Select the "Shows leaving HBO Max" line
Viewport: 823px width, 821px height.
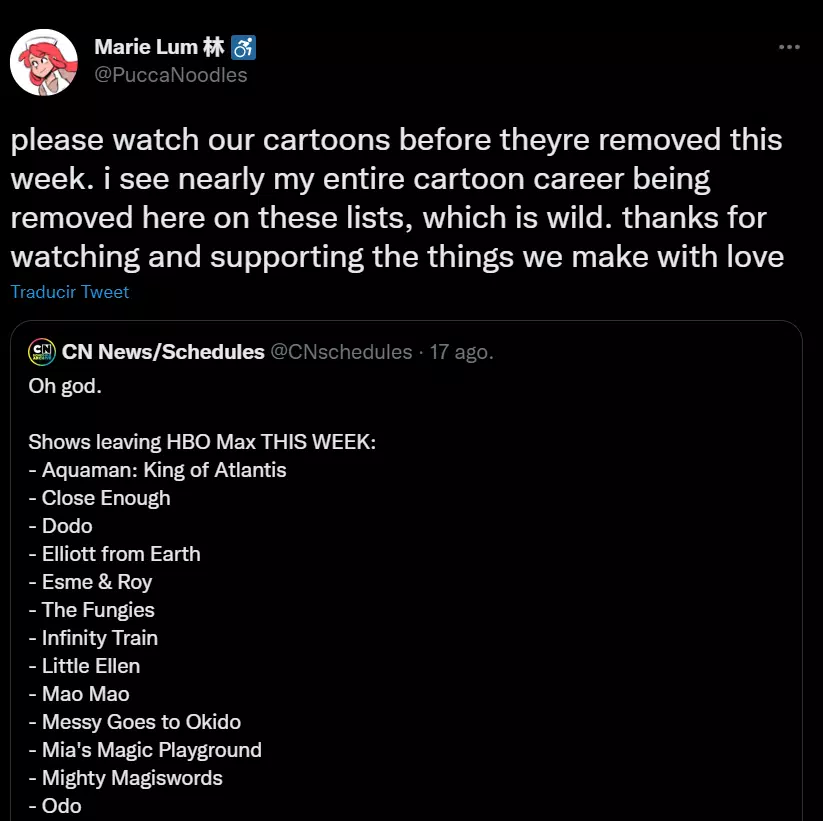[x=202, y=442]
